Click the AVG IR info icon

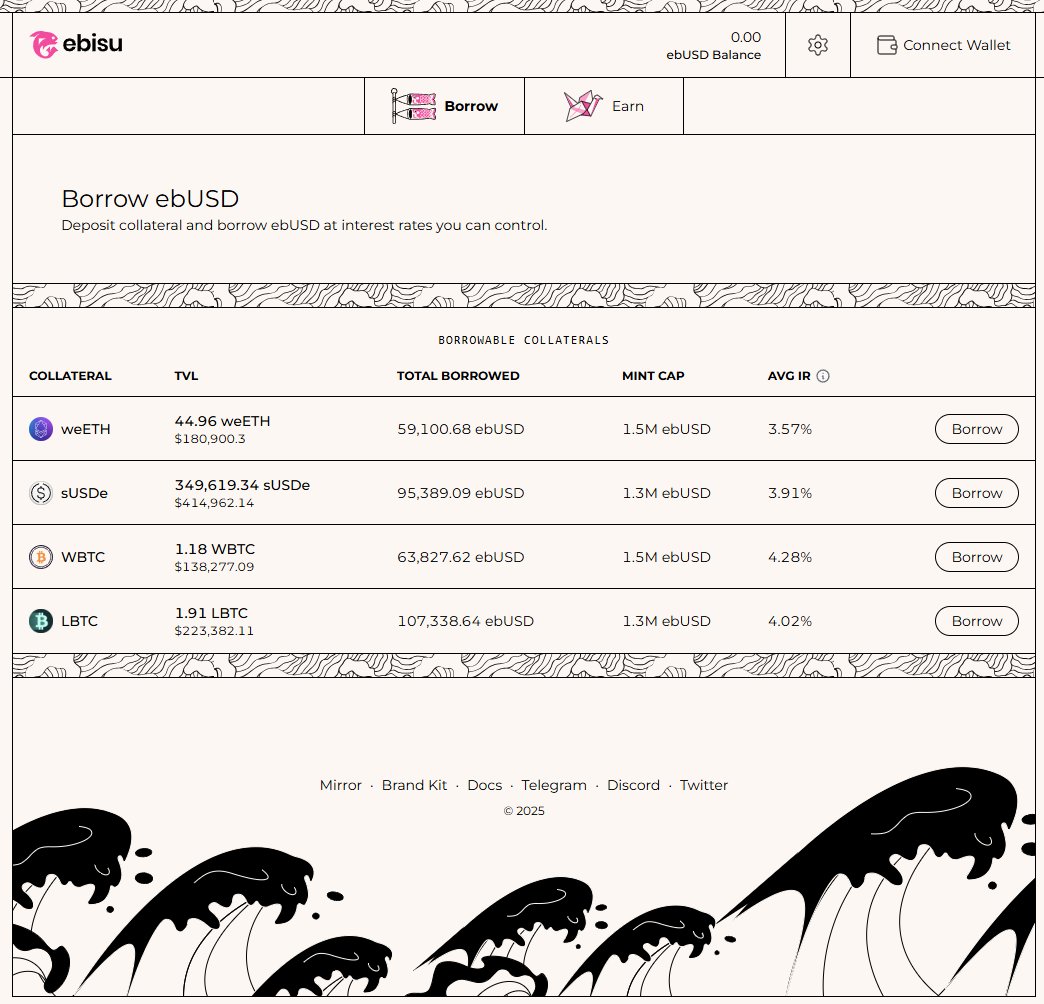click(823, 376)
